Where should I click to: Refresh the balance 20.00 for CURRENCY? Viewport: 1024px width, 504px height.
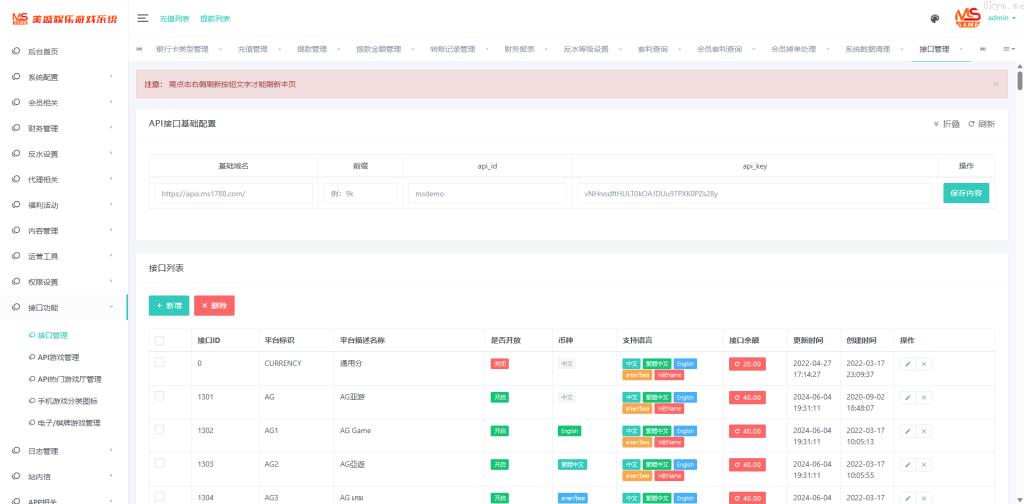[x=747, y=364]
